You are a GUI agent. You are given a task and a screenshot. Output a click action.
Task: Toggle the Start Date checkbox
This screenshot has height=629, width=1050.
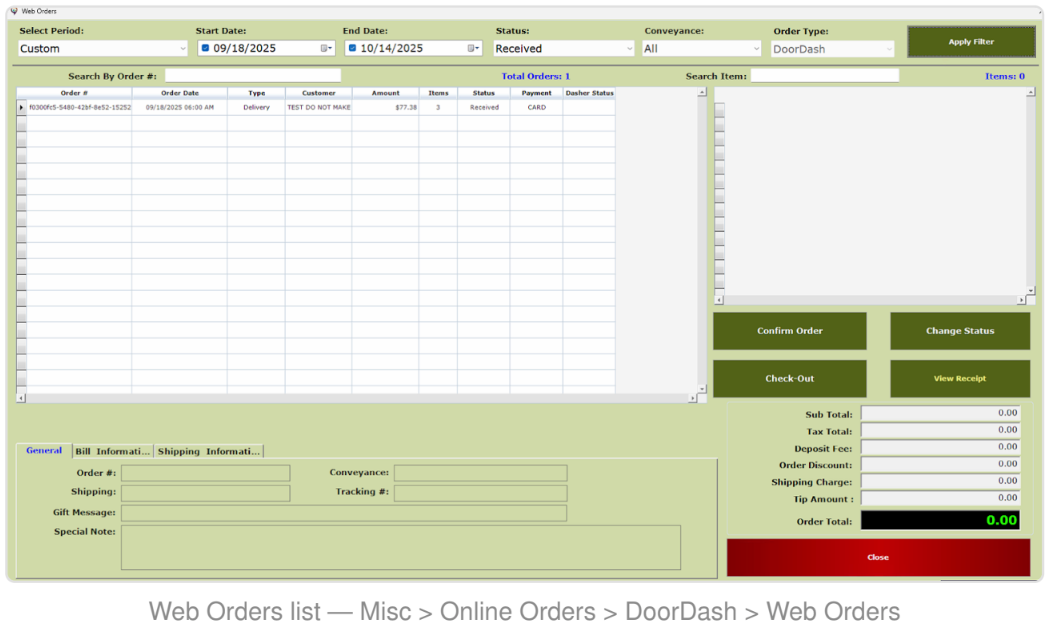coord(206,48)
